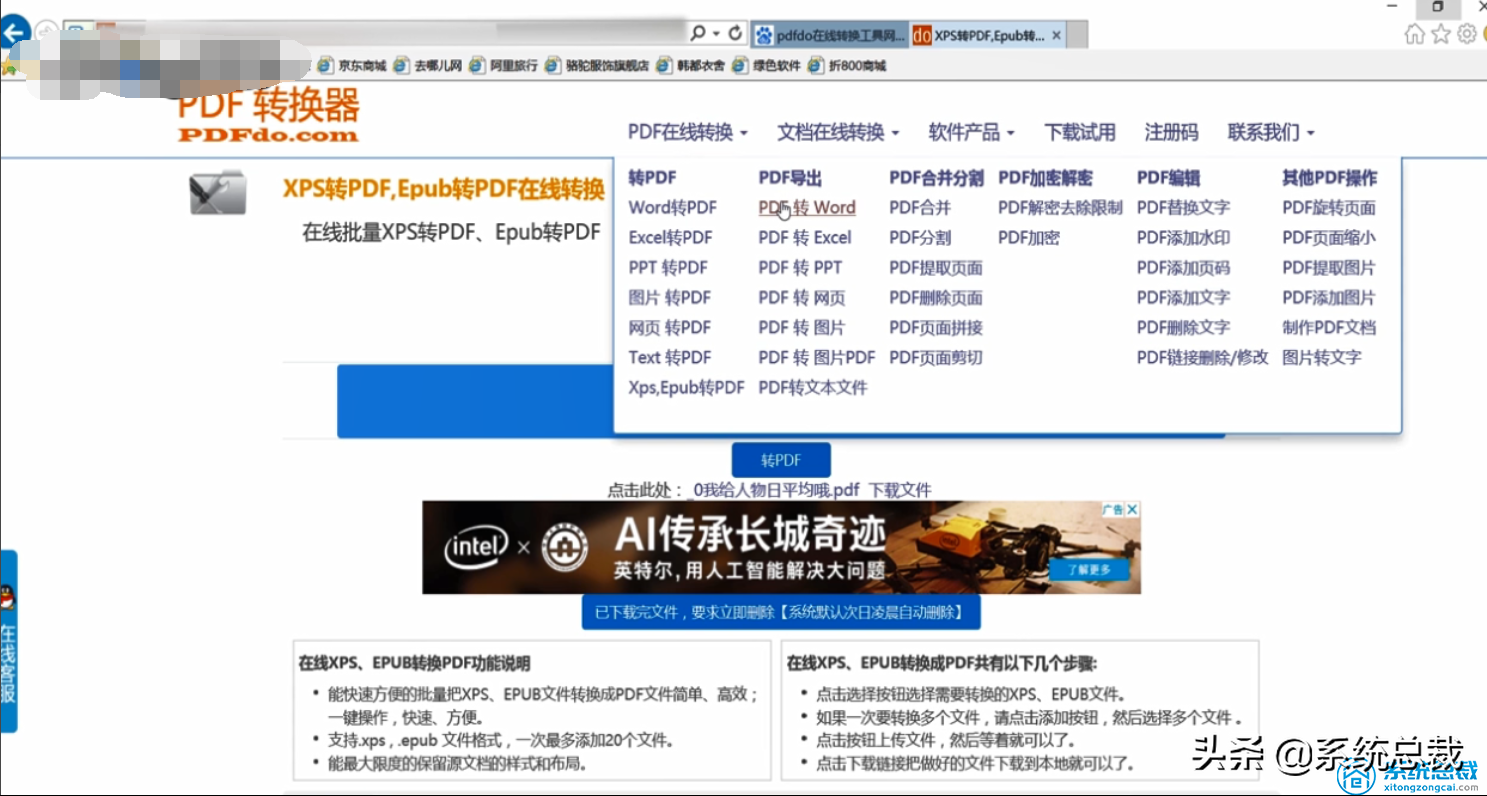The width and height of the screenshot is (1487, 796).
Task: Open the 京东商城 bookmark
Action: [x=351, y=66]
